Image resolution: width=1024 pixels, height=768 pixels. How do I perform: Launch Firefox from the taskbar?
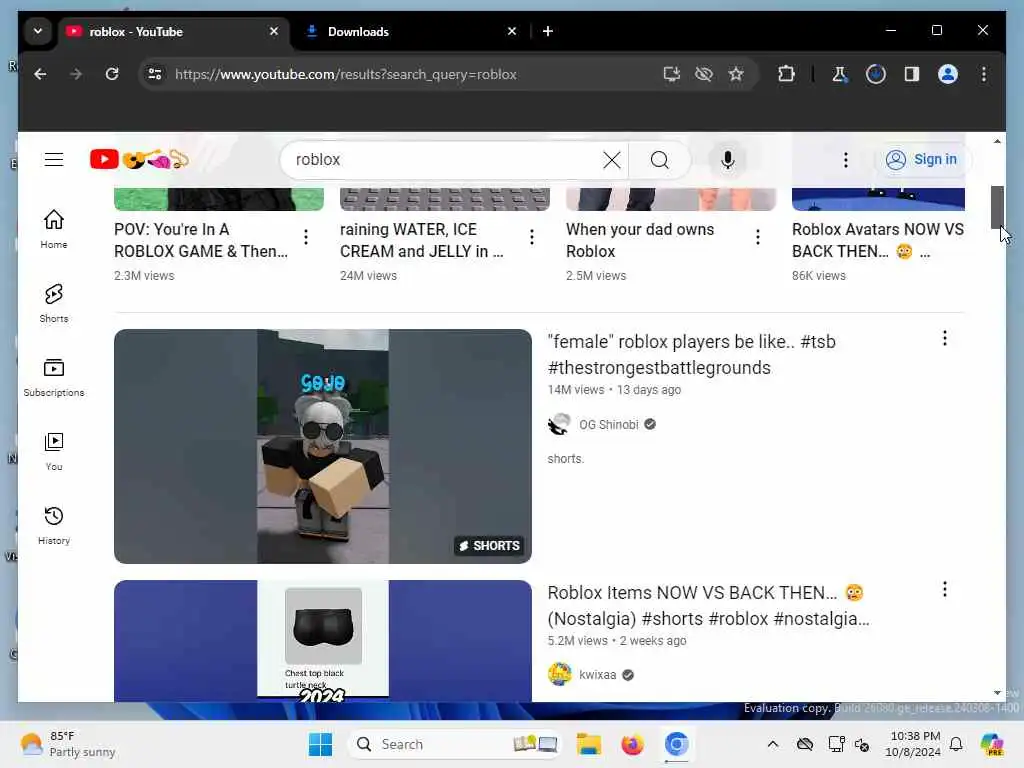tap(632, 744)
